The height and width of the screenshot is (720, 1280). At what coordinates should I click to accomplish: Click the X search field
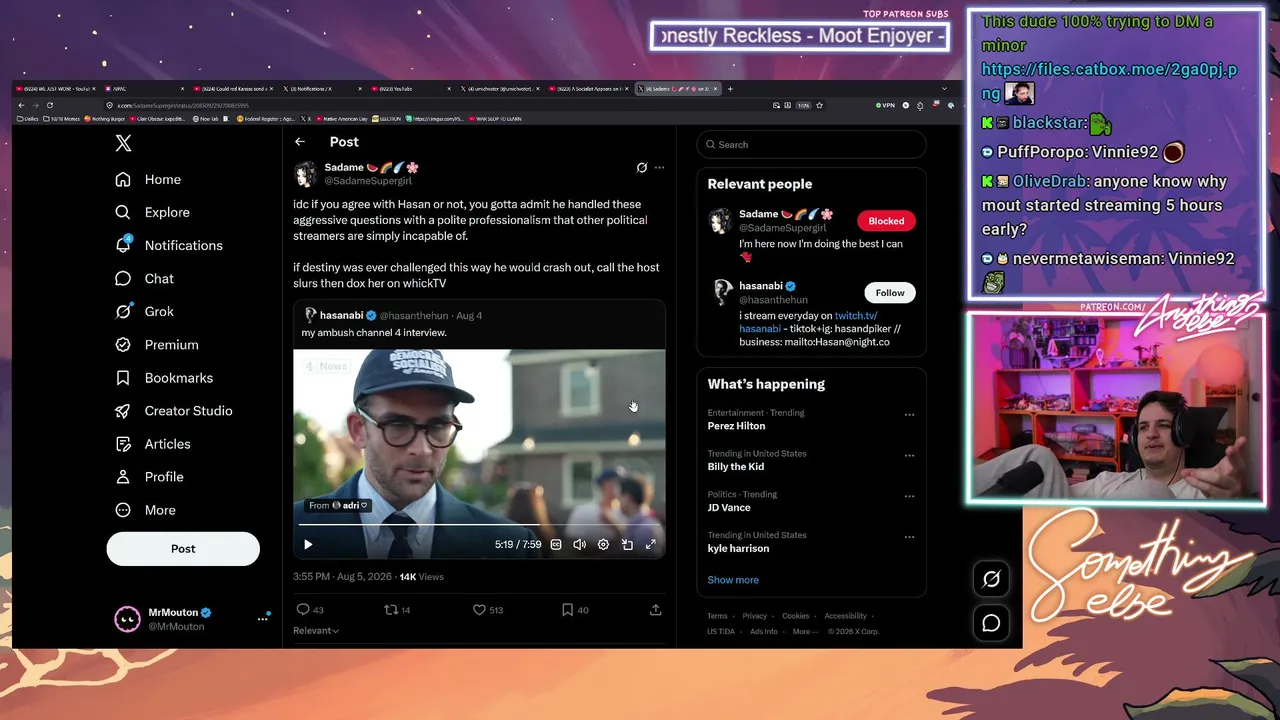811,145
